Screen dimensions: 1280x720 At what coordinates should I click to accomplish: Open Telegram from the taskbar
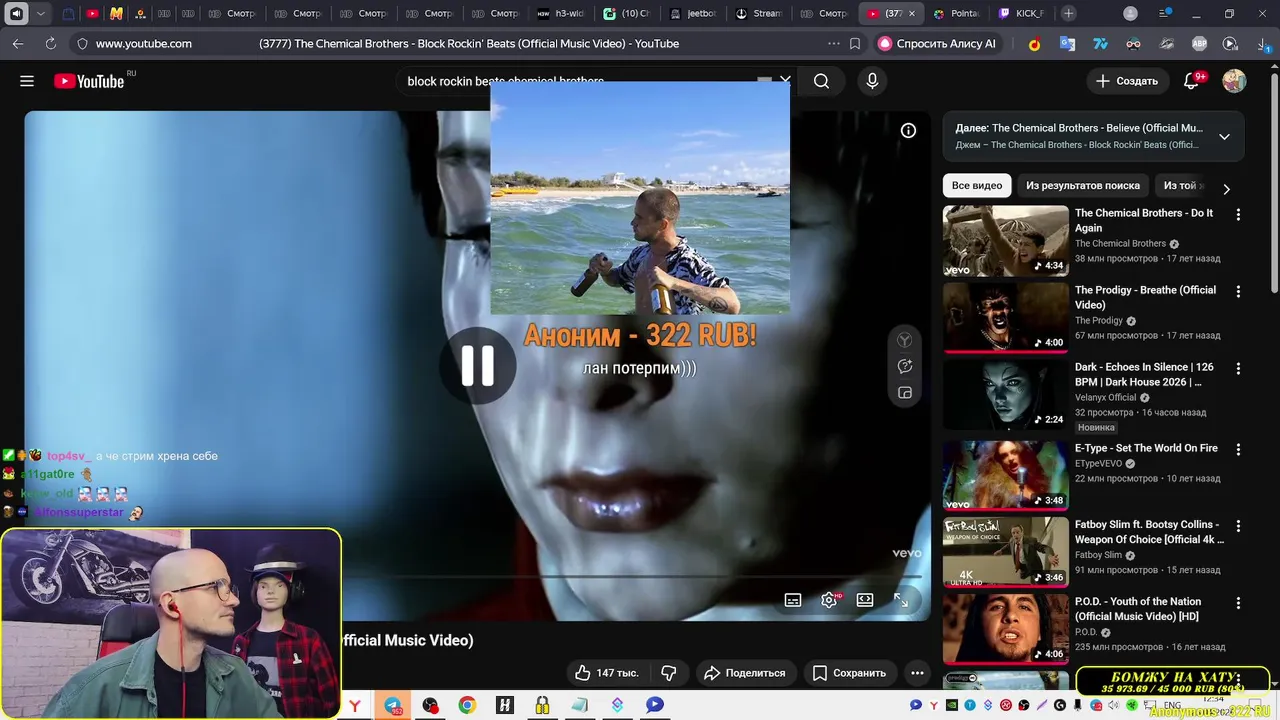click(x=393, y=705)
